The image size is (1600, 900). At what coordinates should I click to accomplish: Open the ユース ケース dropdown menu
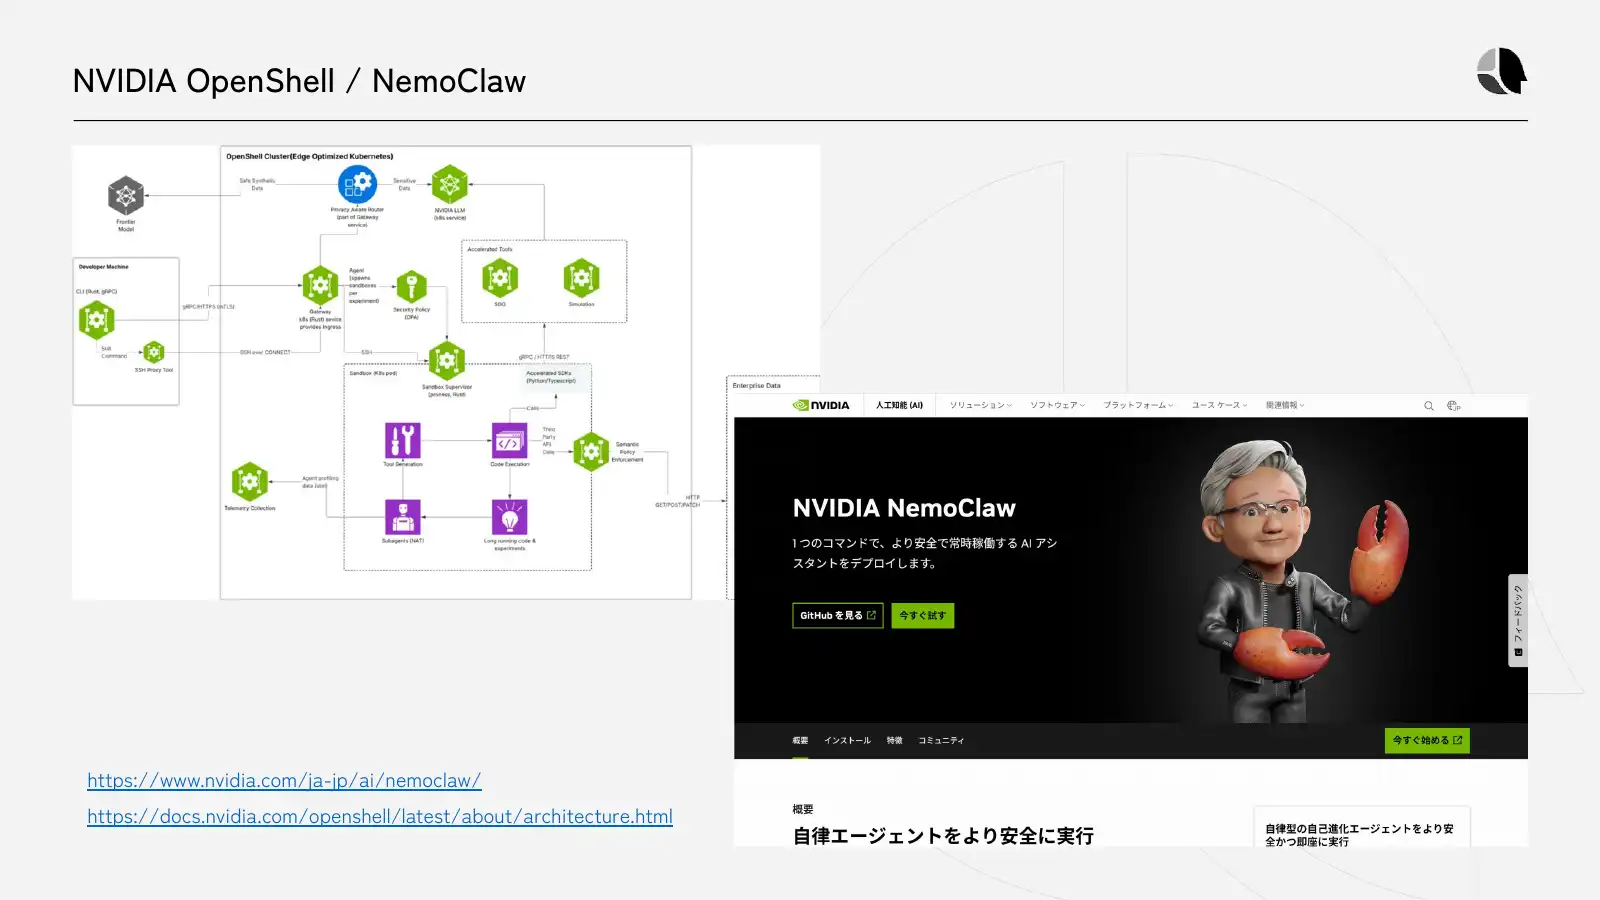[1220, 405]
